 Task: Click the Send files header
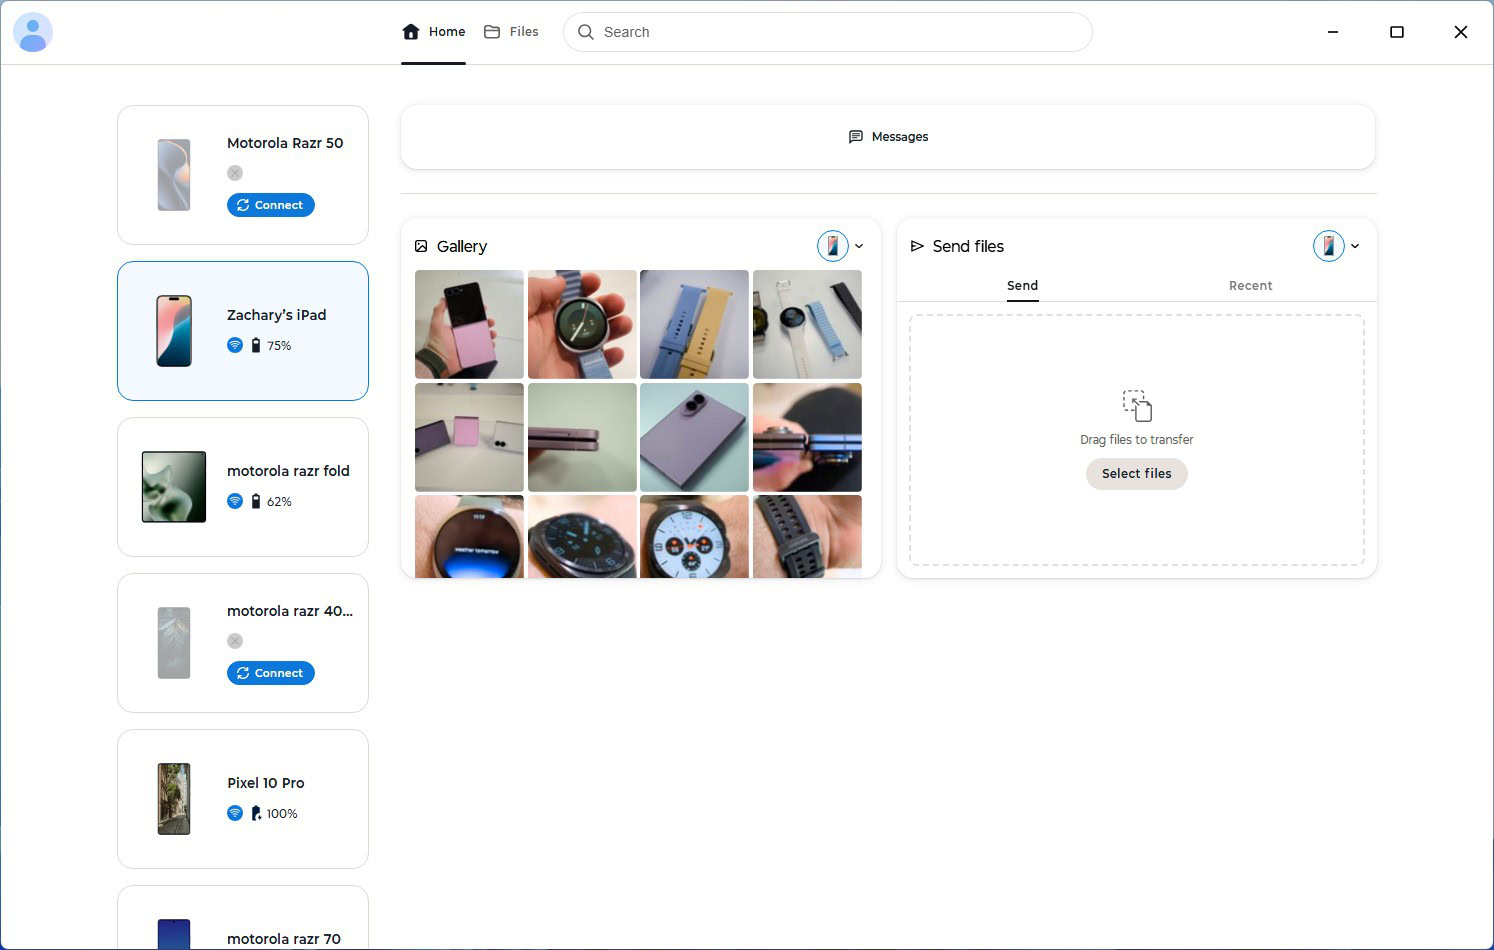point(957,246)
